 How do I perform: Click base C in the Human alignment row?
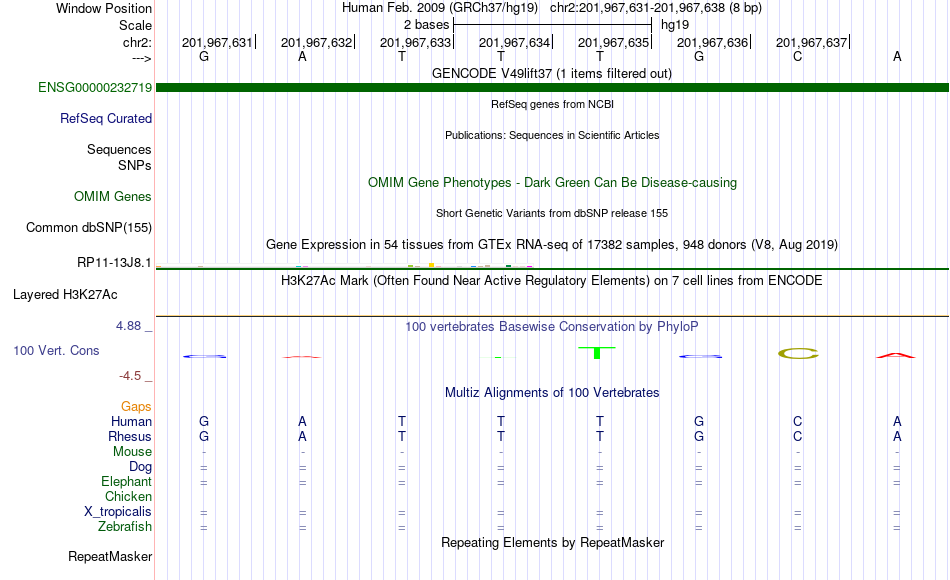tap(797, 421)
